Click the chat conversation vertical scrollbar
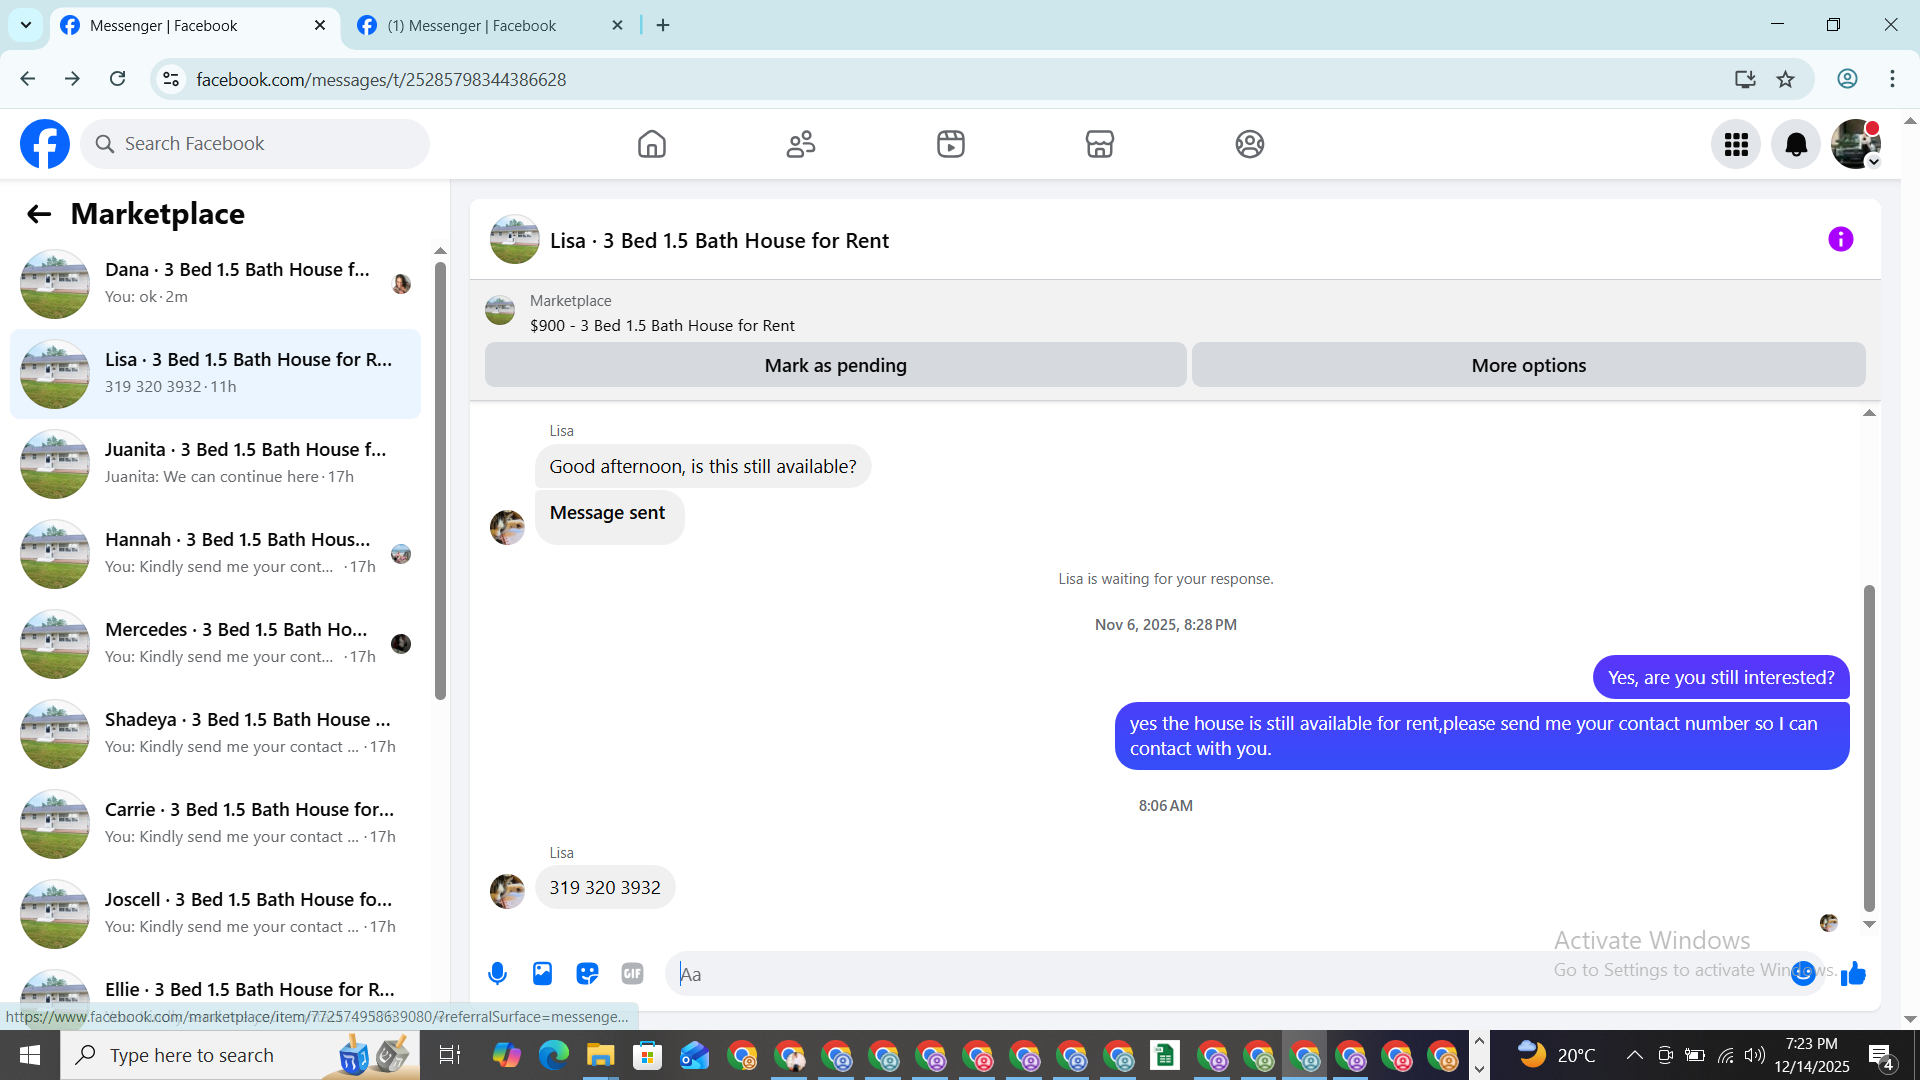 pyautogui.click(x=1868, y=750)
